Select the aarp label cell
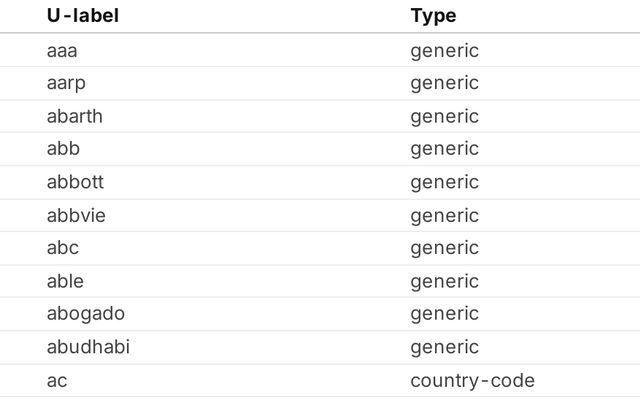Image resolution: width=640 pixels, height=400 pixels. [x=66, y=83]
